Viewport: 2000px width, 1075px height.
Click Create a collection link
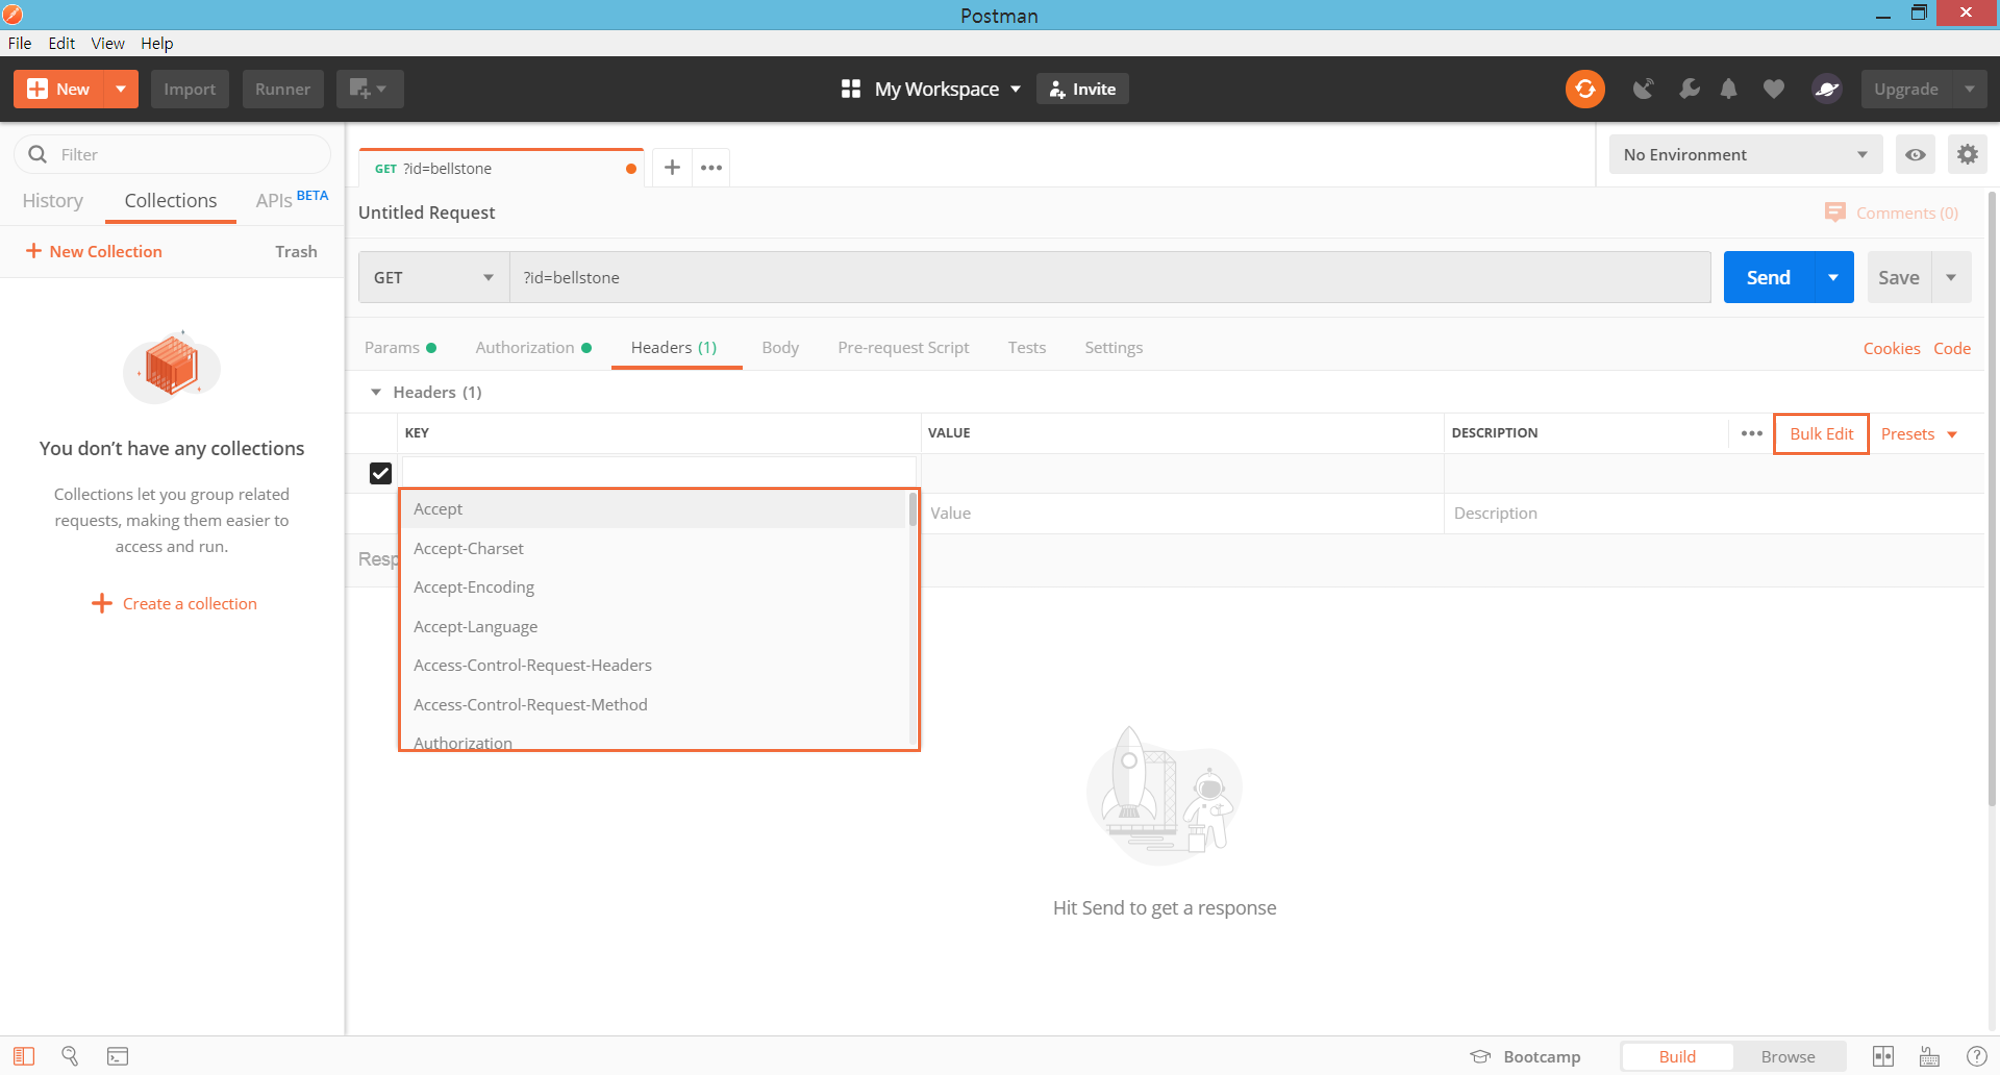pyautogui.click(x=174, y=603)
